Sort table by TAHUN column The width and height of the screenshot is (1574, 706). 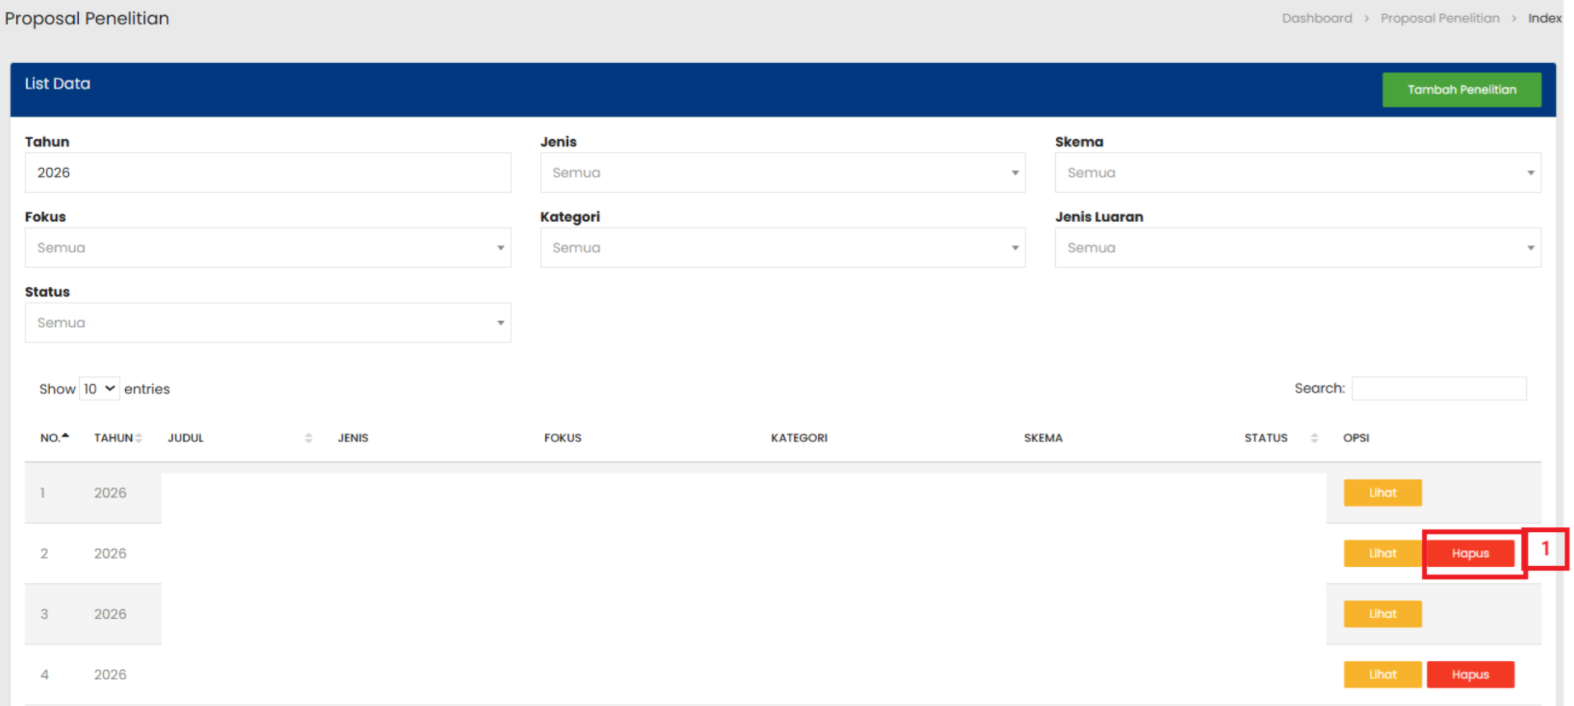[x=118, y=438]
